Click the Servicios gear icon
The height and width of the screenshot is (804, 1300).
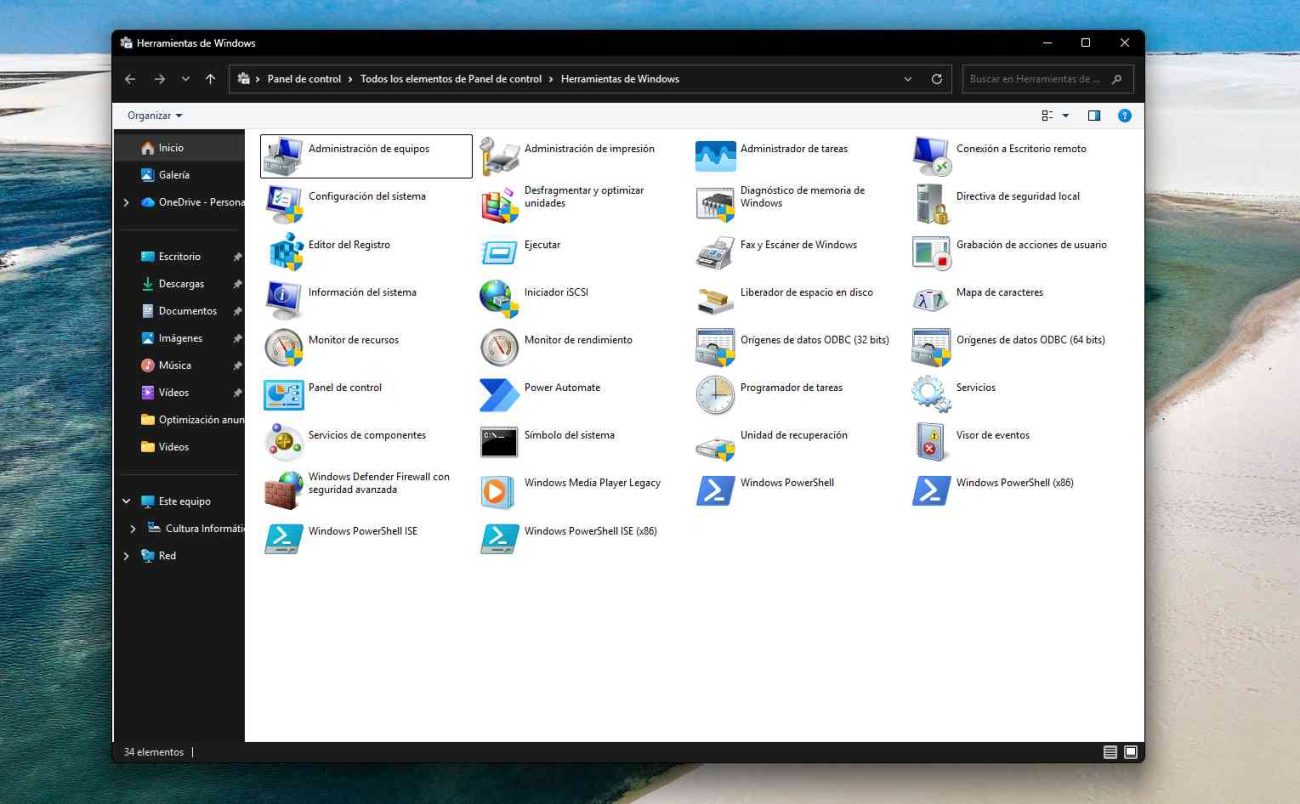tap(932, 395)
